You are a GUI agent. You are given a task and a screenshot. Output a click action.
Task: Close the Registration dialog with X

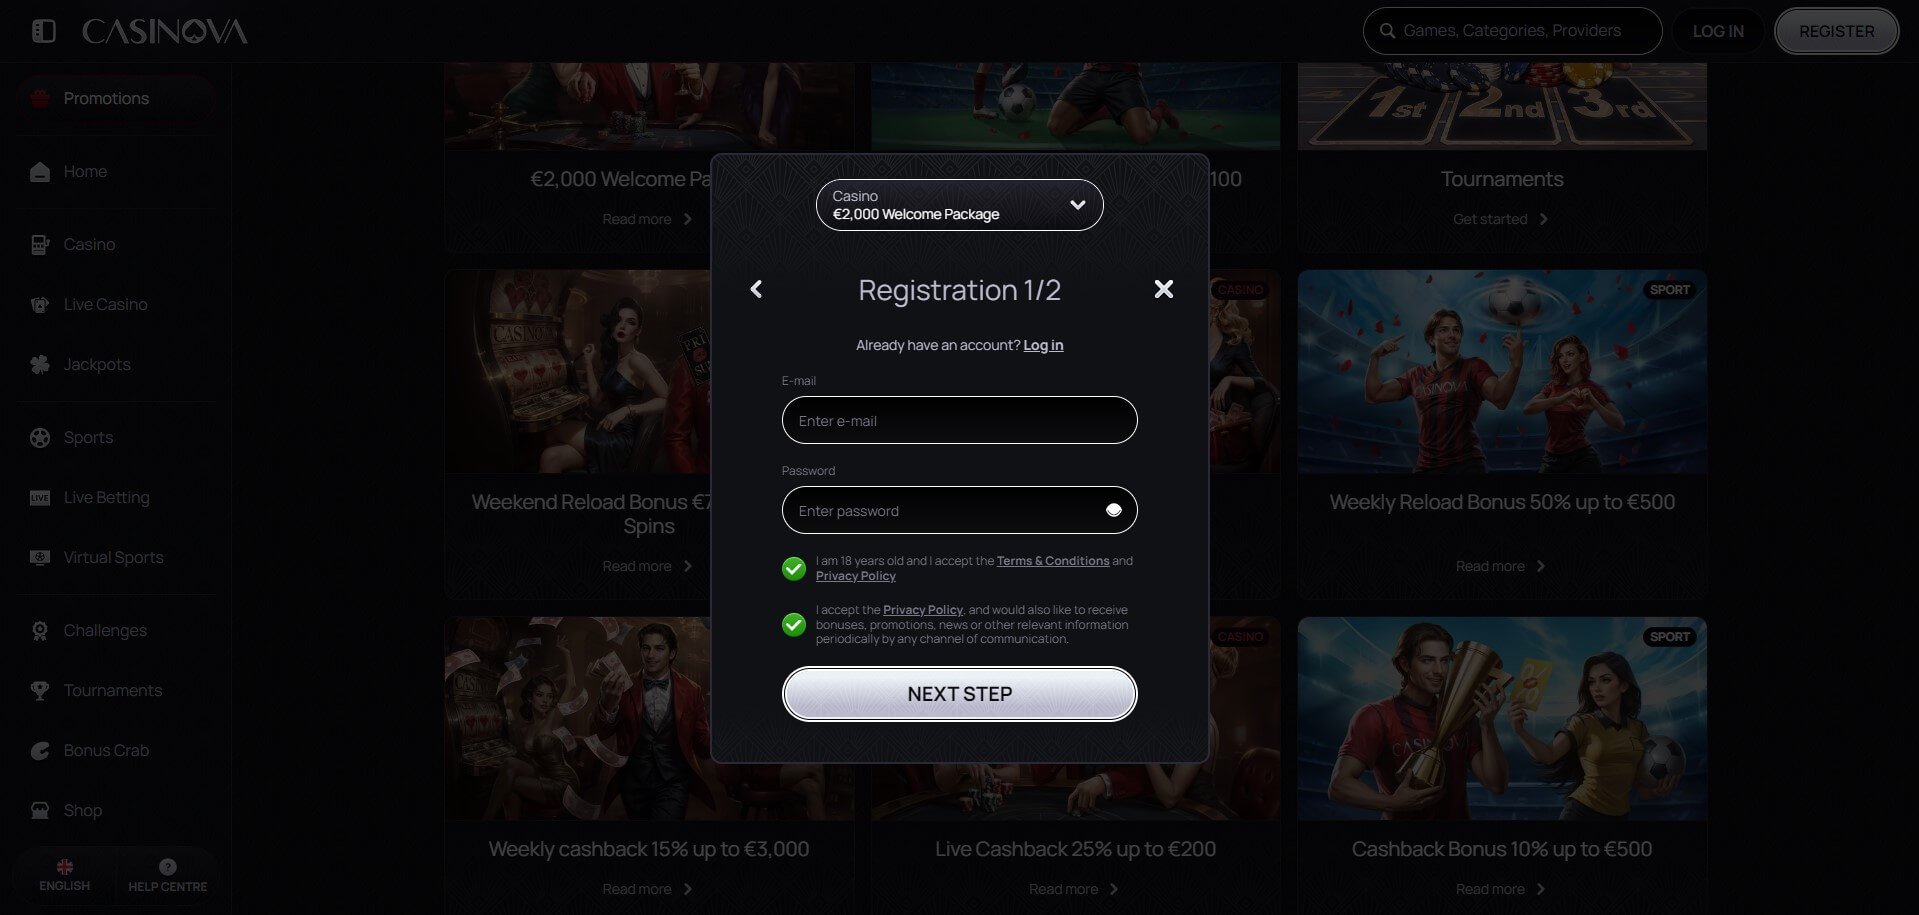[x=1164, y=289]
